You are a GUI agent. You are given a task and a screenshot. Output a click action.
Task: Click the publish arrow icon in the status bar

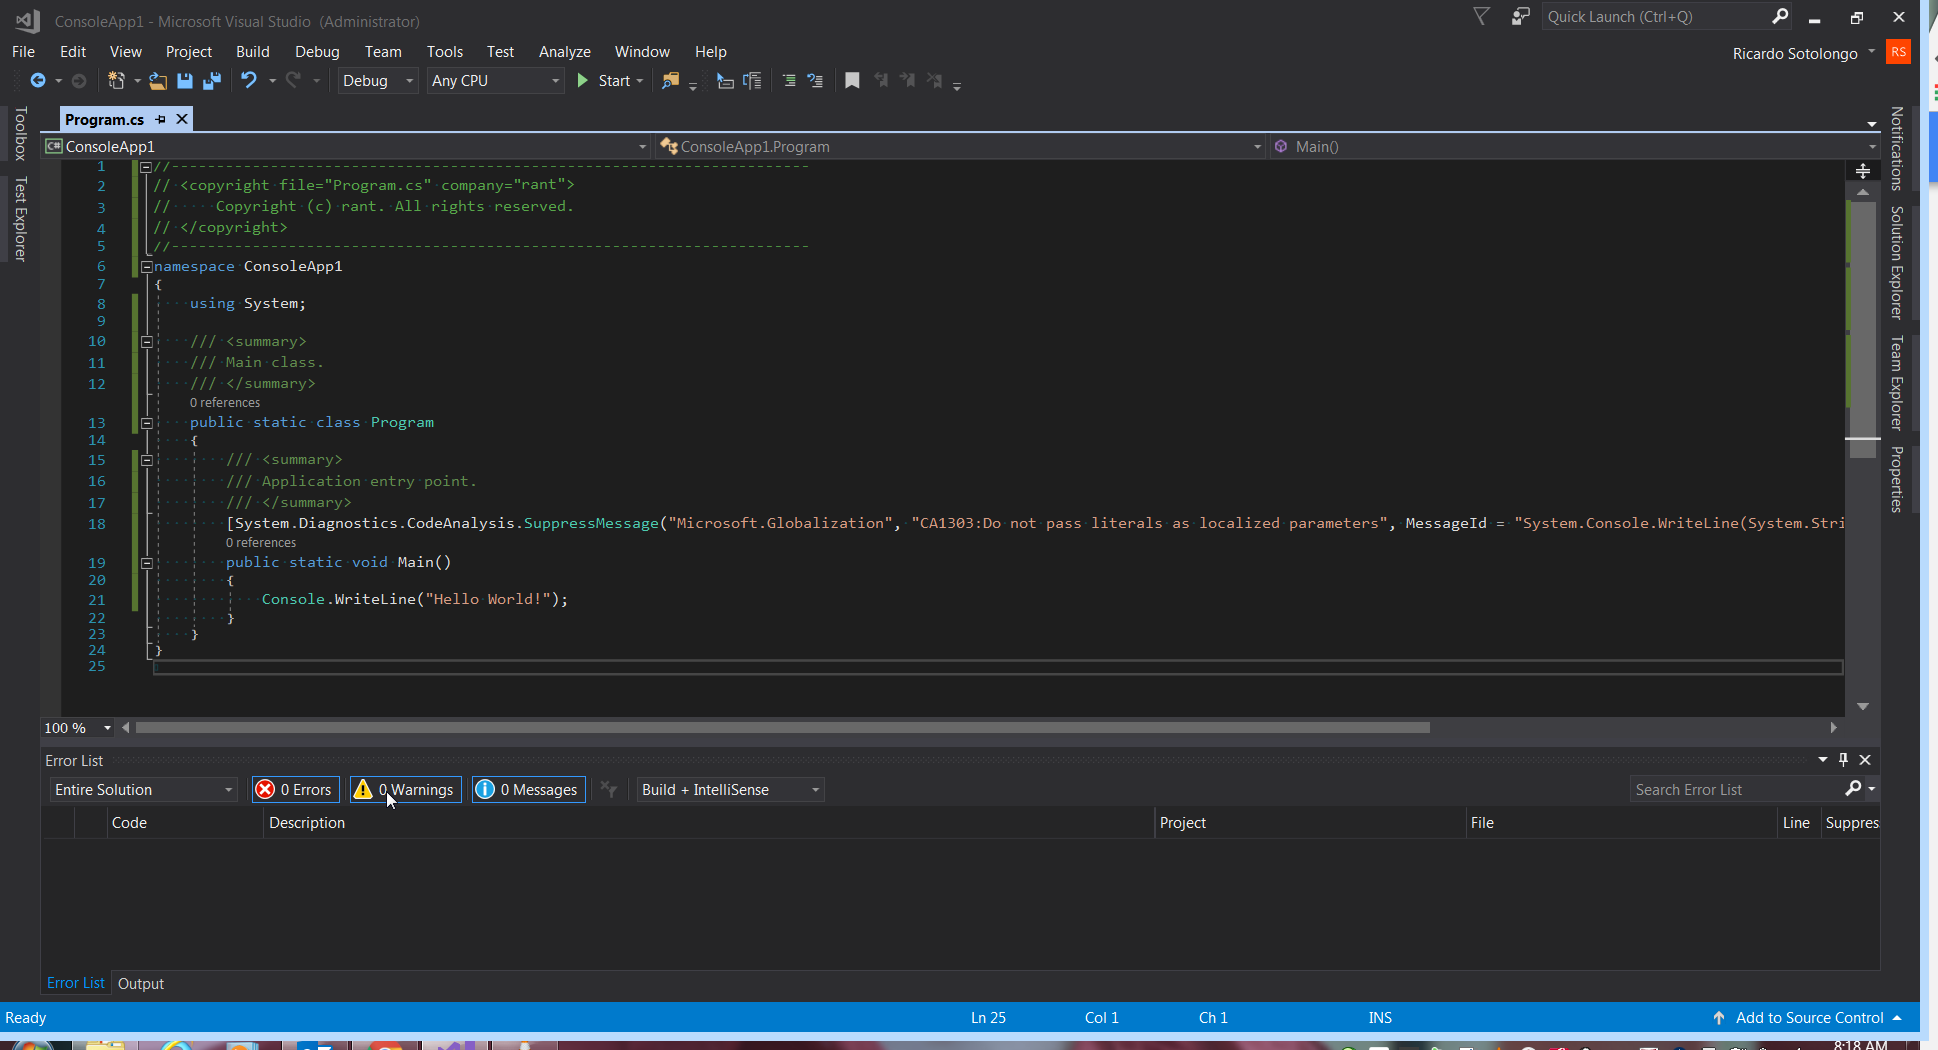coord(1719,1017)
